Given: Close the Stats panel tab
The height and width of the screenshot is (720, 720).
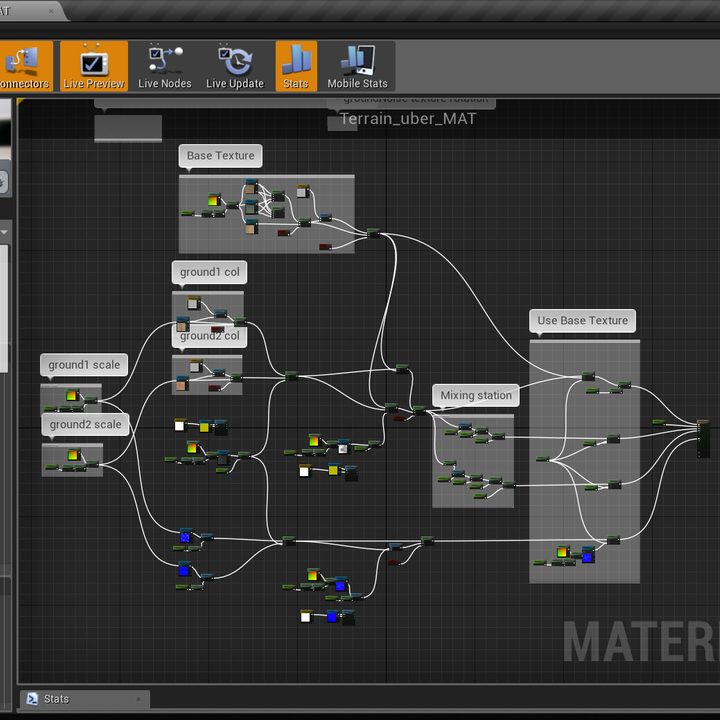Looking at the screenshot, I should point(138,699).
